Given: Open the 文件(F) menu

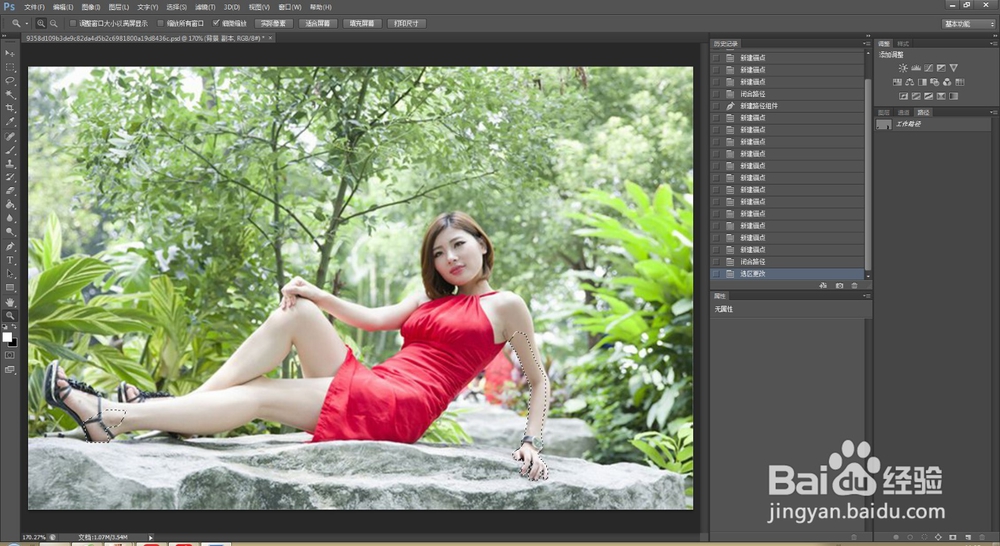Looking at the screenshot, I should (x=34, y=7).
